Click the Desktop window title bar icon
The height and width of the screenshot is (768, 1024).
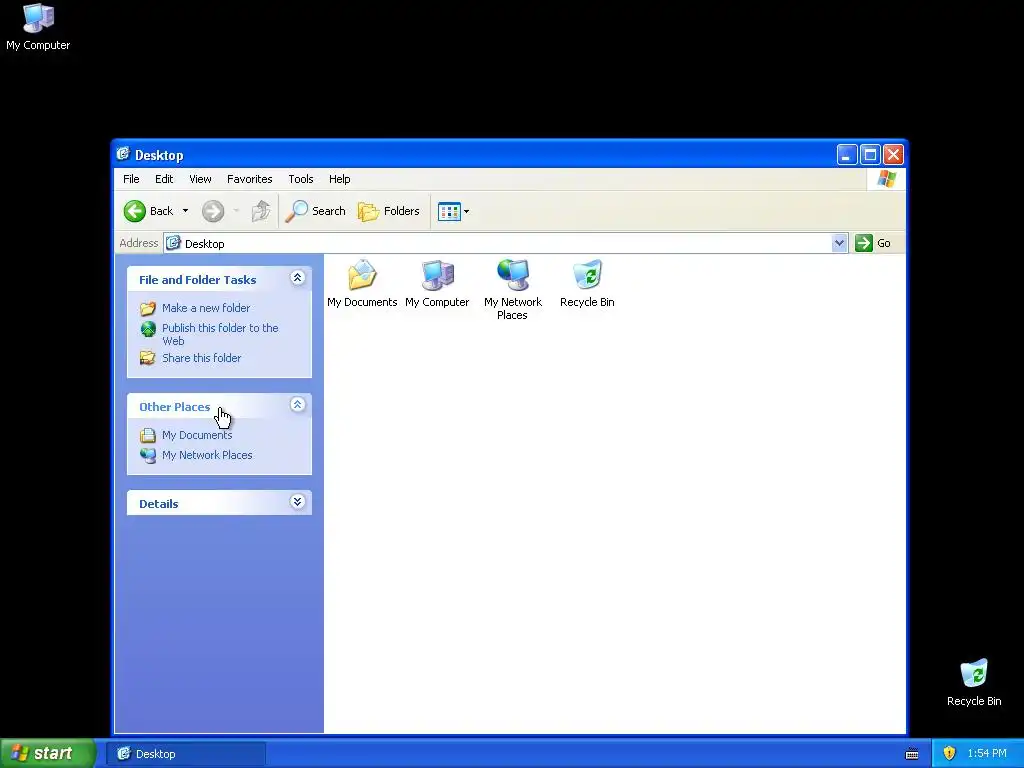[x=123, y=154]
